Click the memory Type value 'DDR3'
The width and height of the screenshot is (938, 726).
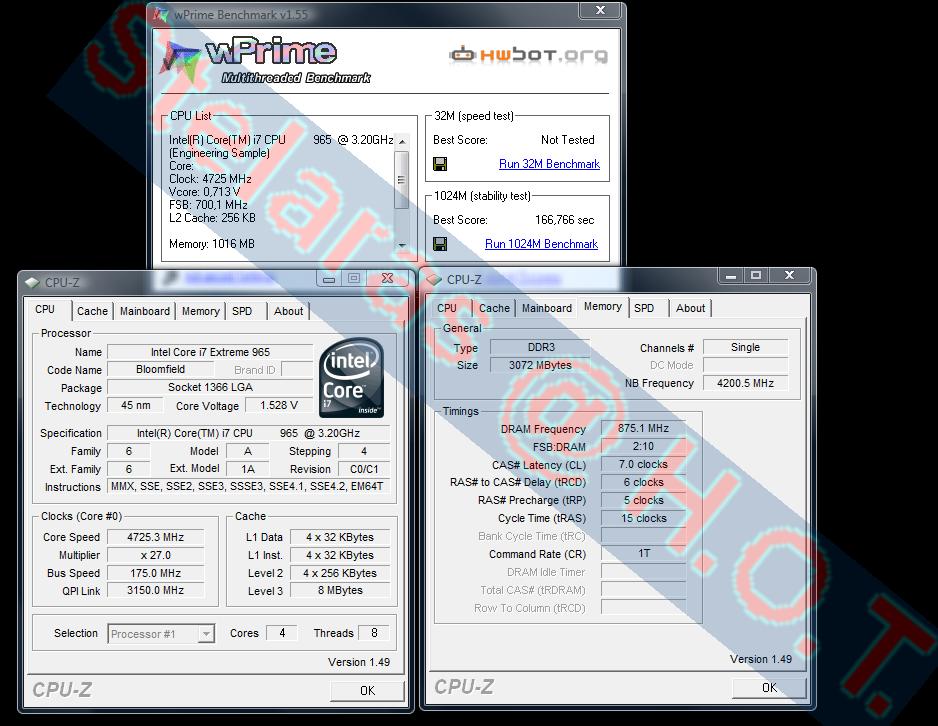coord(541,347)
